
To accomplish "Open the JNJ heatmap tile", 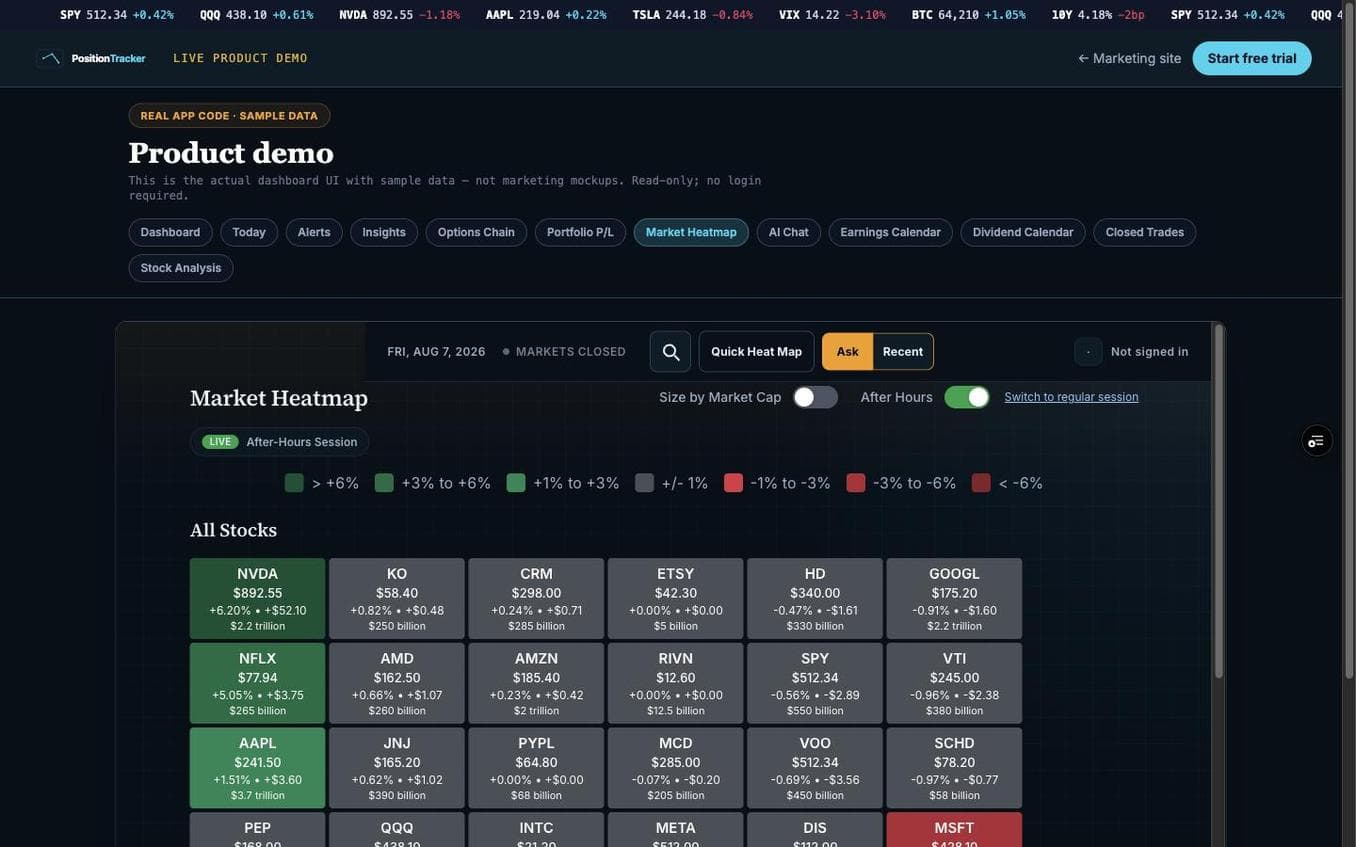I will pyautogui.click(x=397, y=768).
